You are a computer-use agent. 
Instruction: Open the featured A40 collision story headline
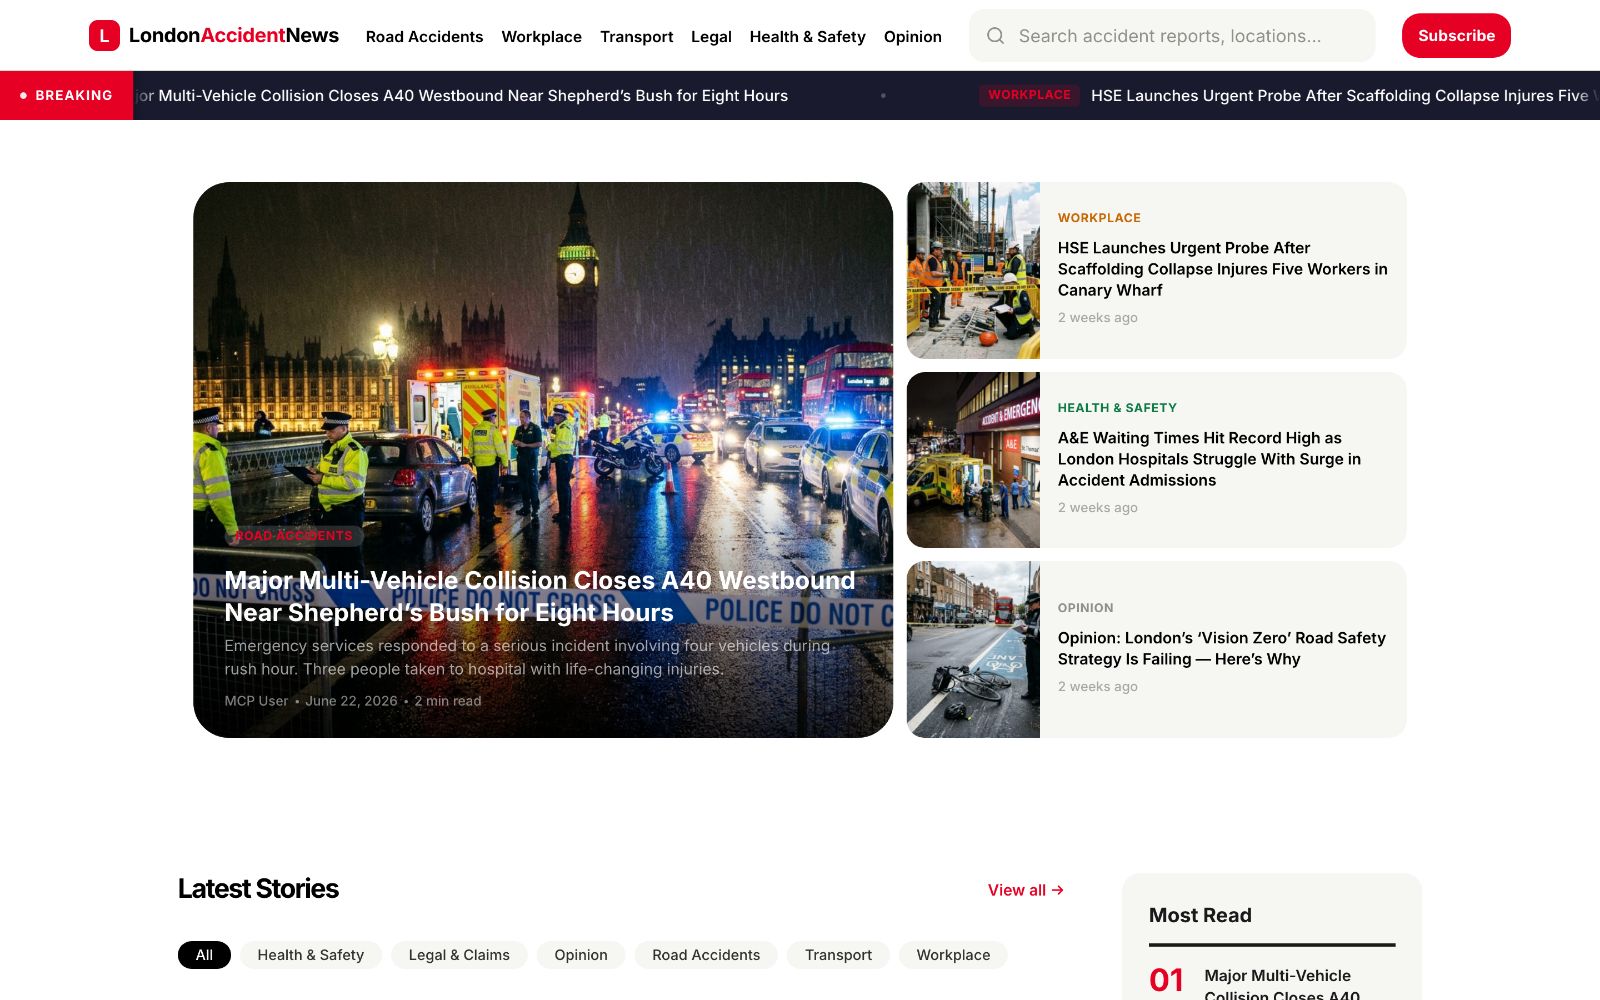point(540,596)
